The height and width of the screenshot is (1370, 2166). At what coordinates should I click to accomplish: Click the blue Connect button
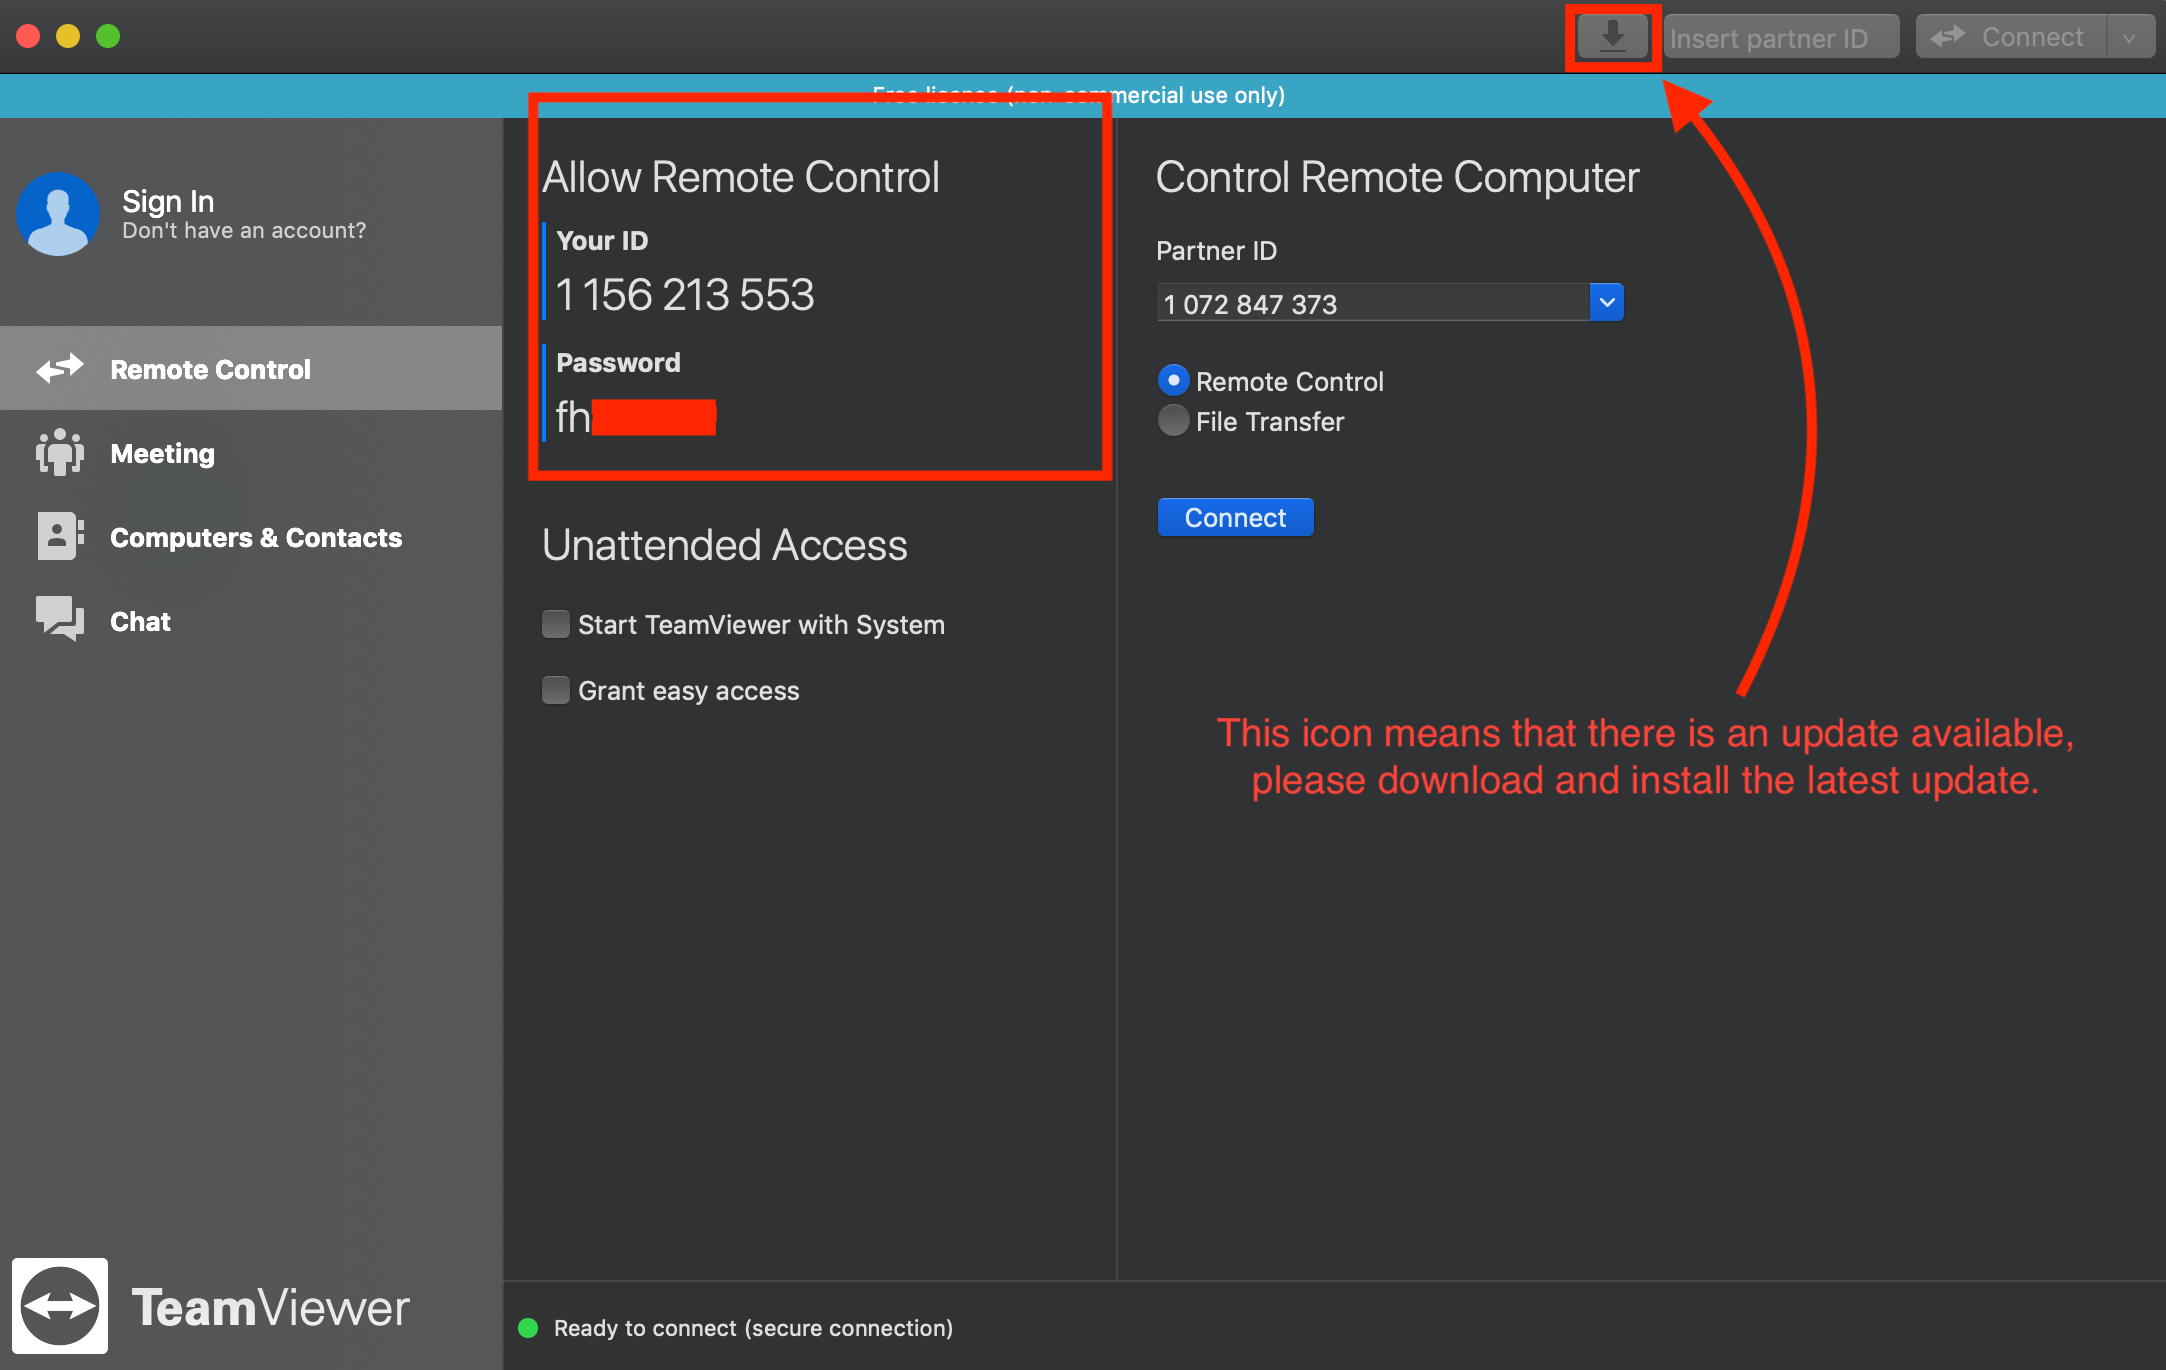coord(1235,517)
